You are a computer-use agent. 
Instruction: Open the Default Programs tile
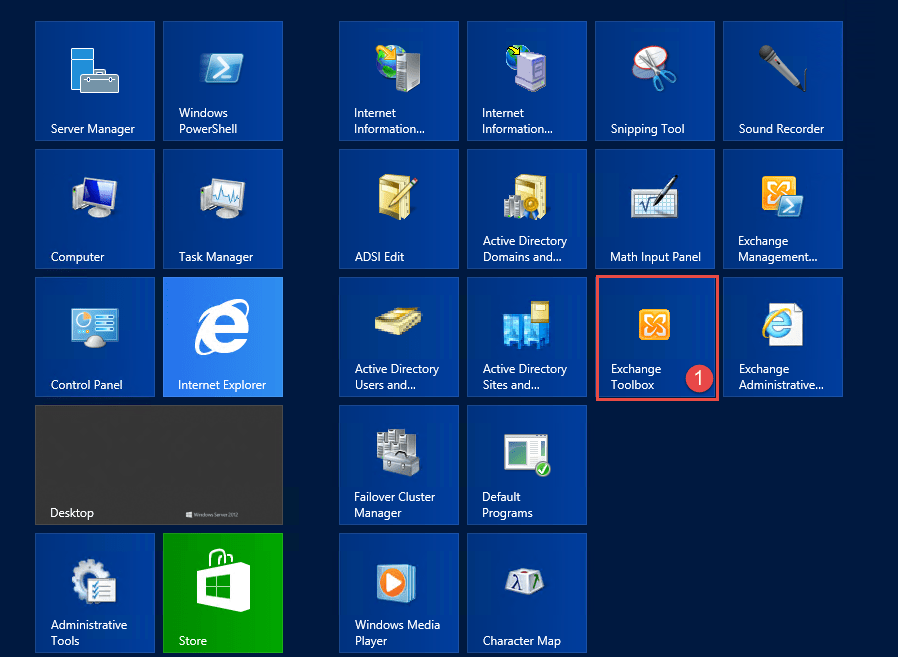pos(527,465)
